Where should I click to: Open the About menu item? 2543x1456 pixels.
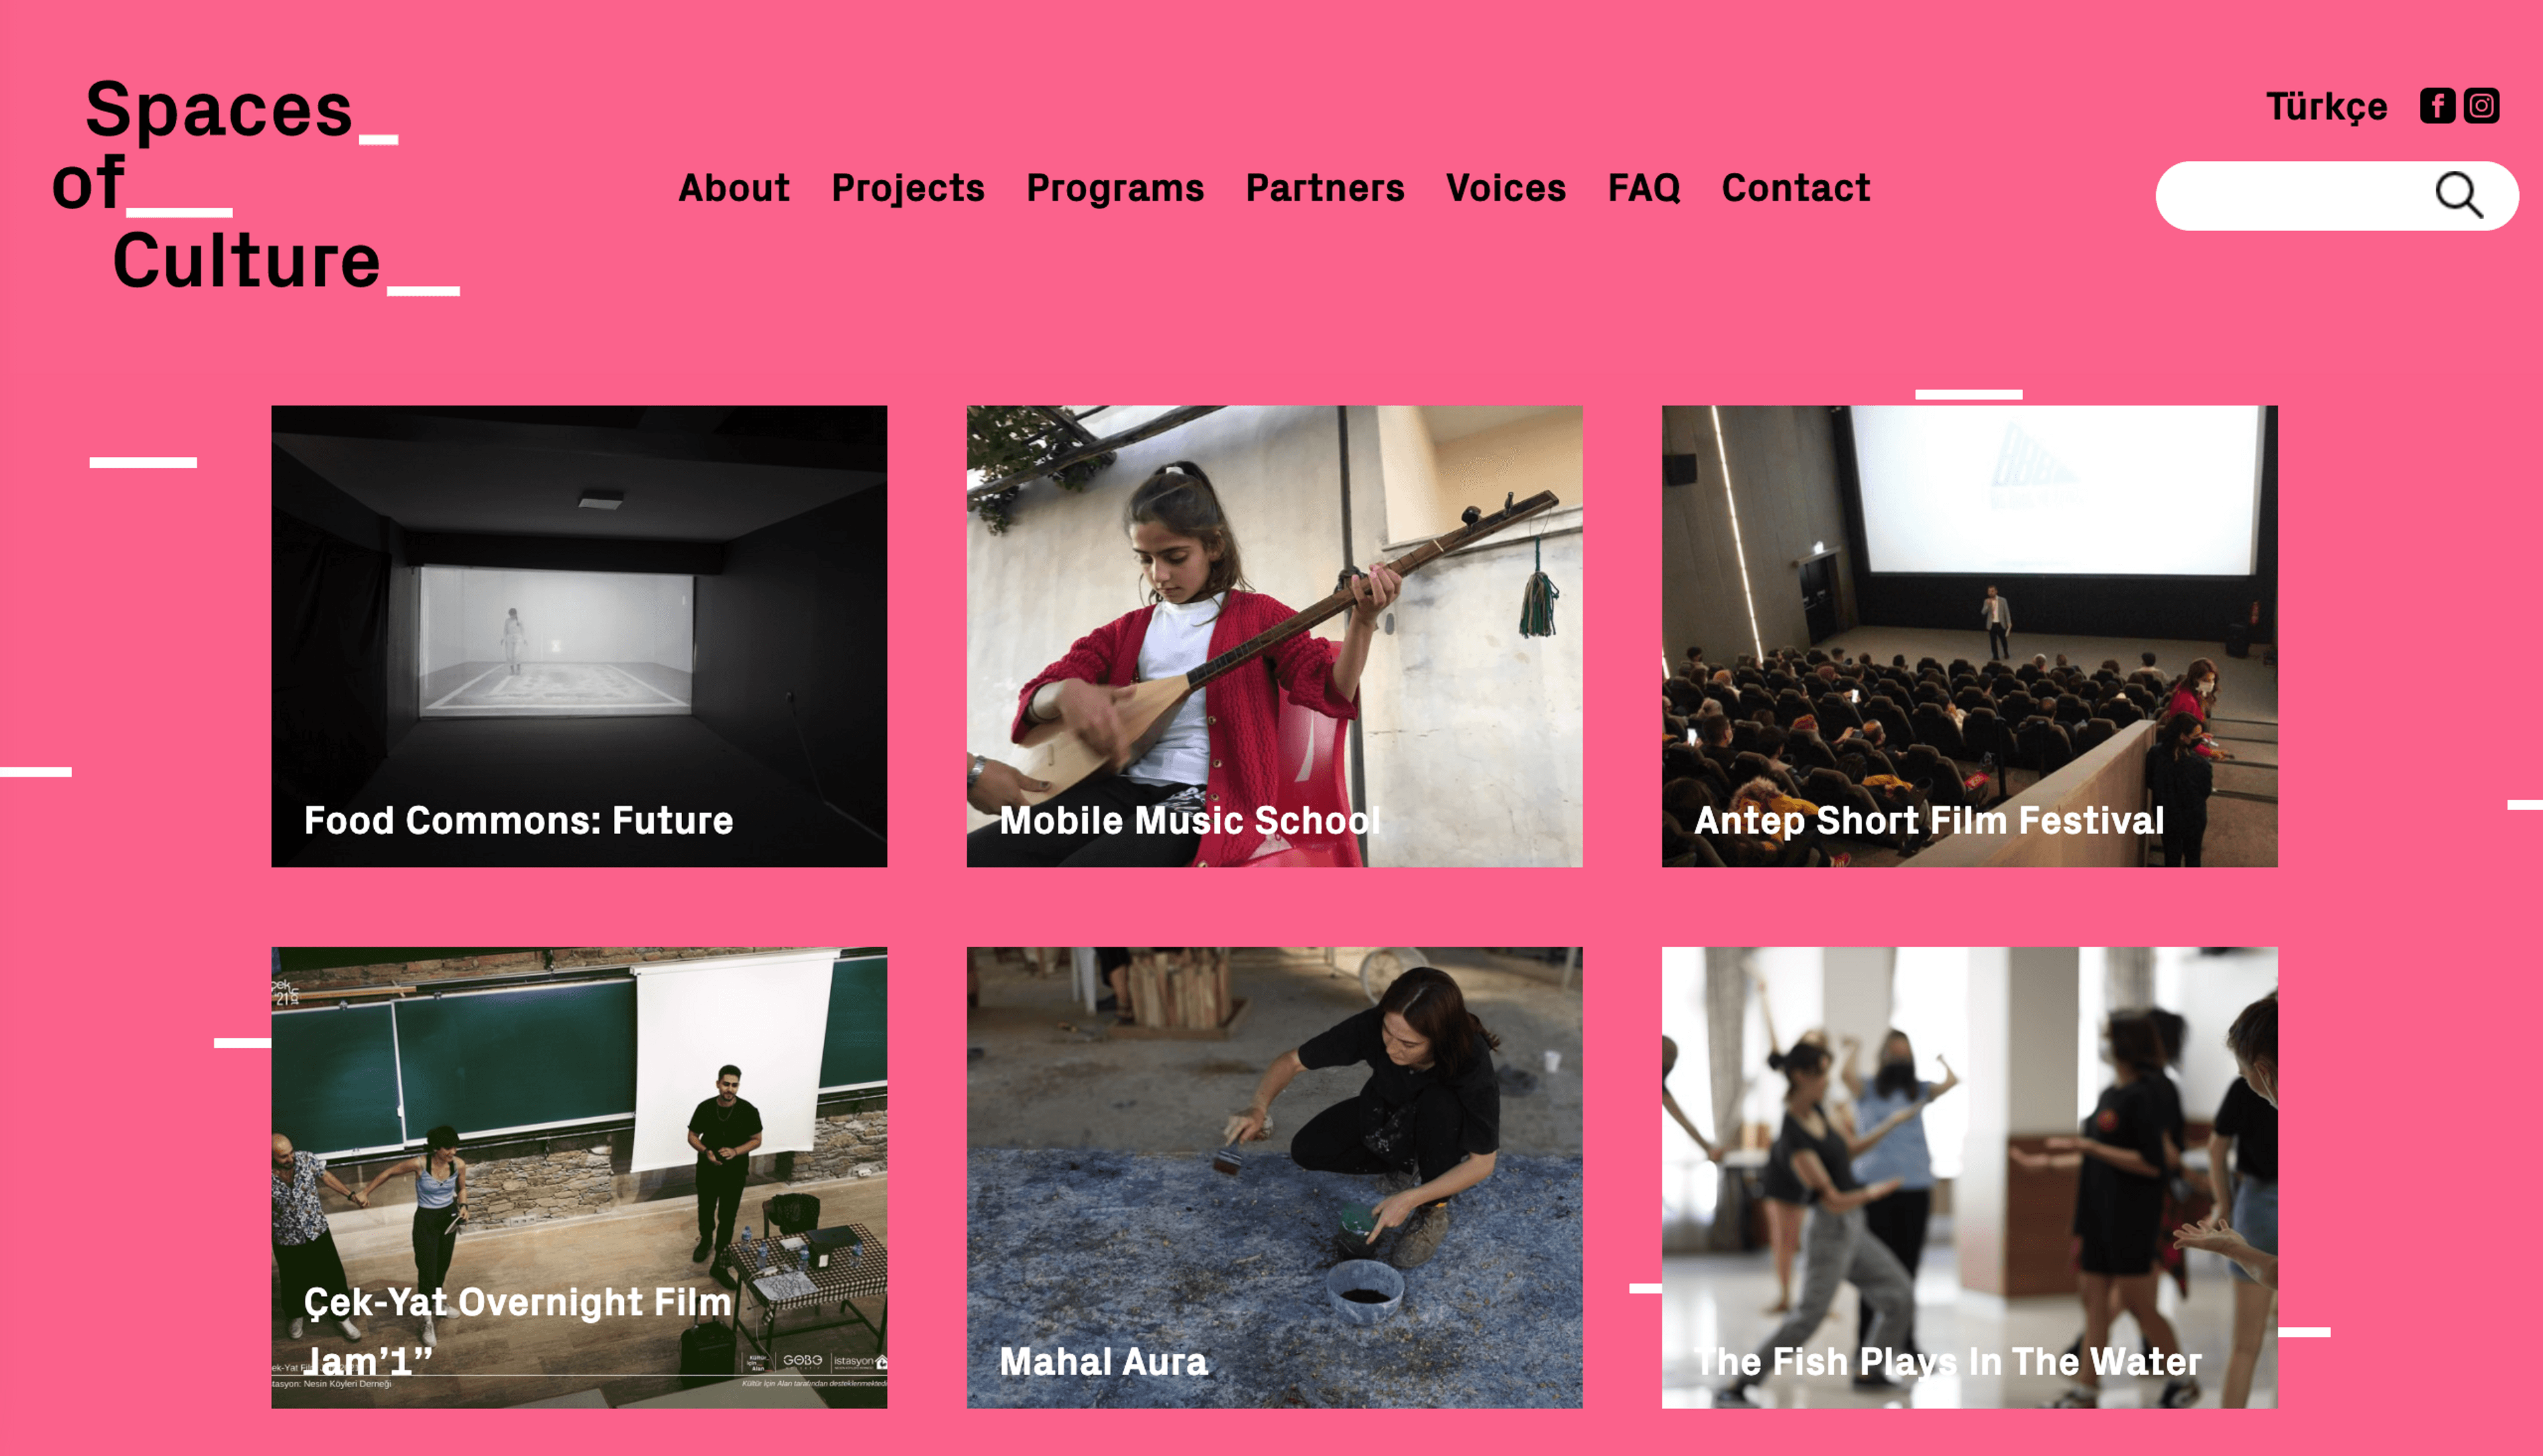coord(734,188)
